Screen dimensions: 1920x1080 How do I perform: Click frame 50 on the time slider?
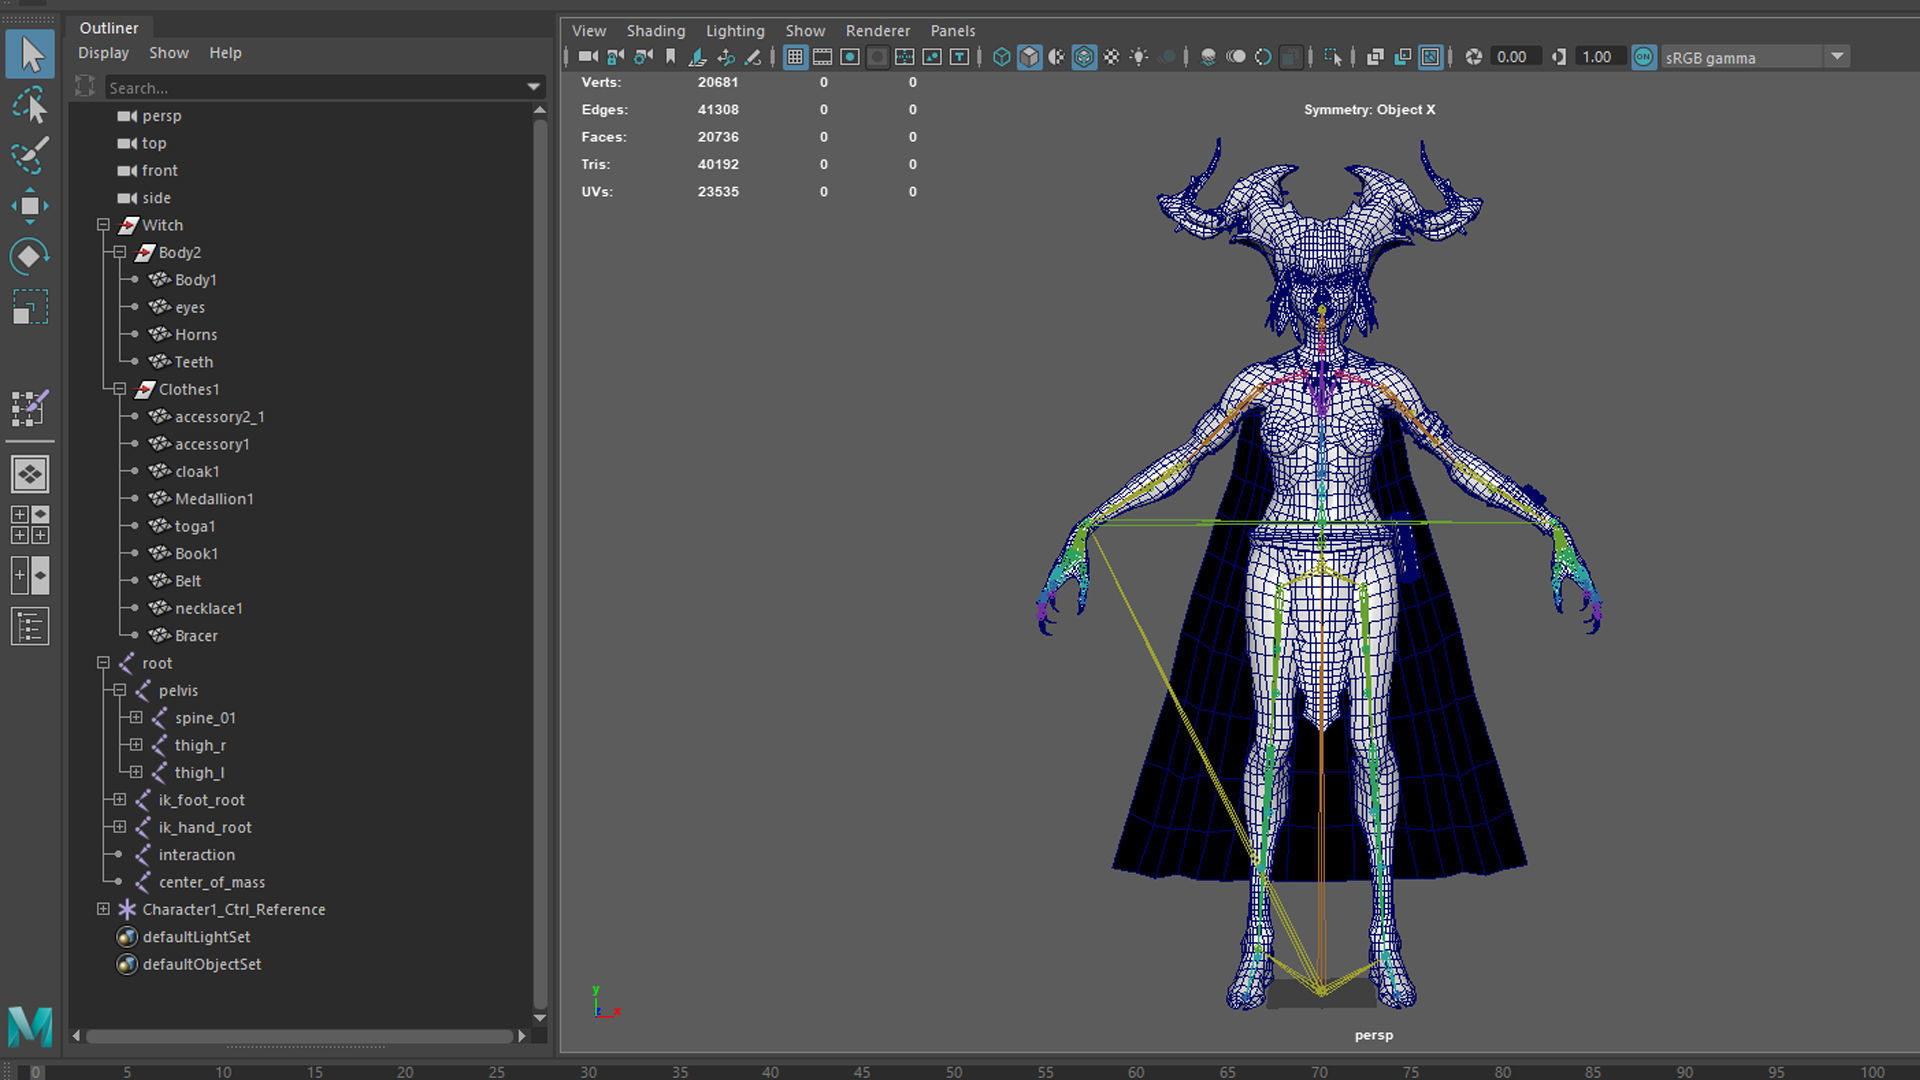954,1072
